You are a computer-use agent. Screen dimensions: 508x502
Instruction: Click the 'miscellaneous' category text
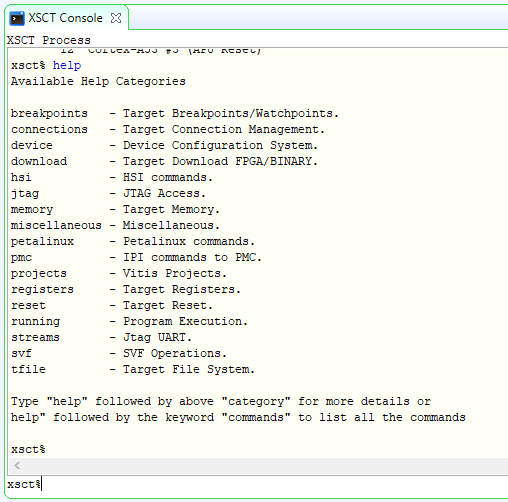click(56, 225)
